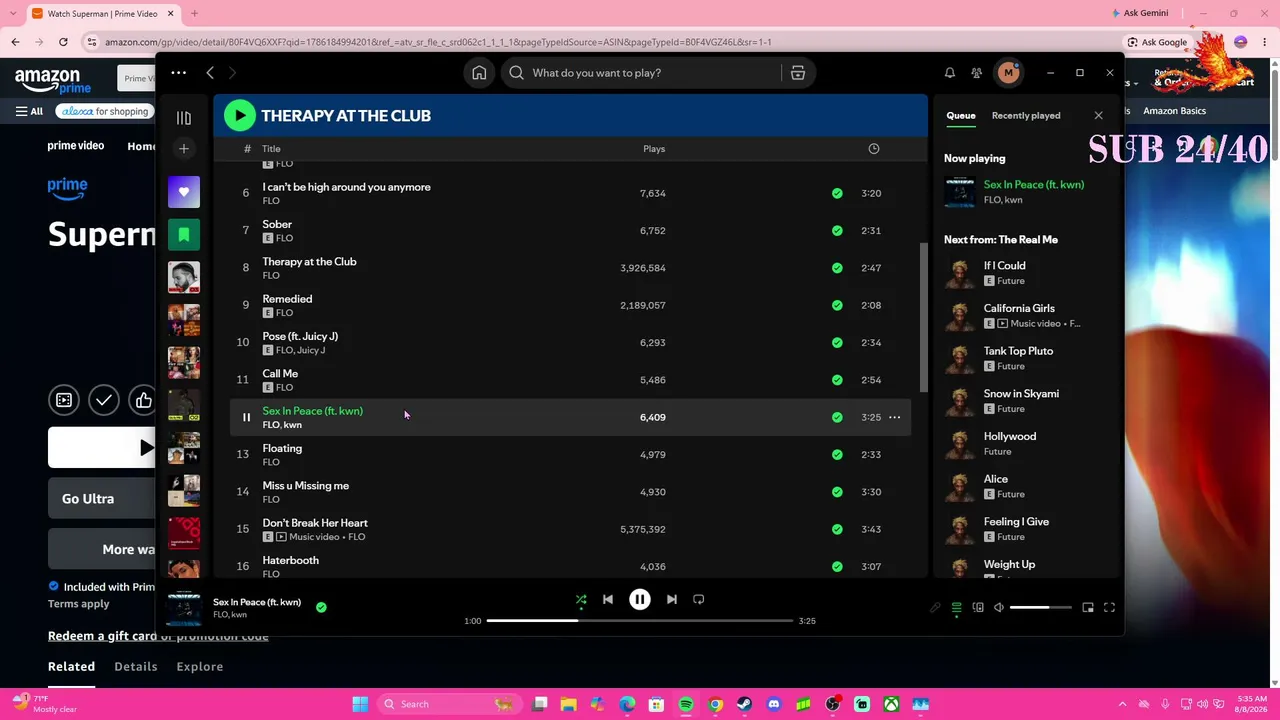Select Snow in Skyami in the queue
This screenshot has height=720, width=1280.
coord(1025,401)
